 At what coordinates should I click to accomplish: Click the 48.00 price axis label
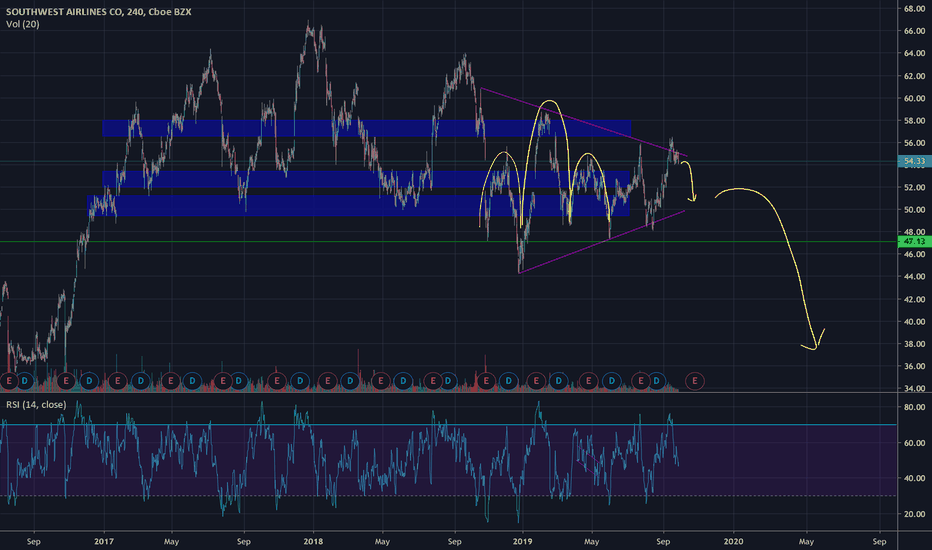point(914,232)
